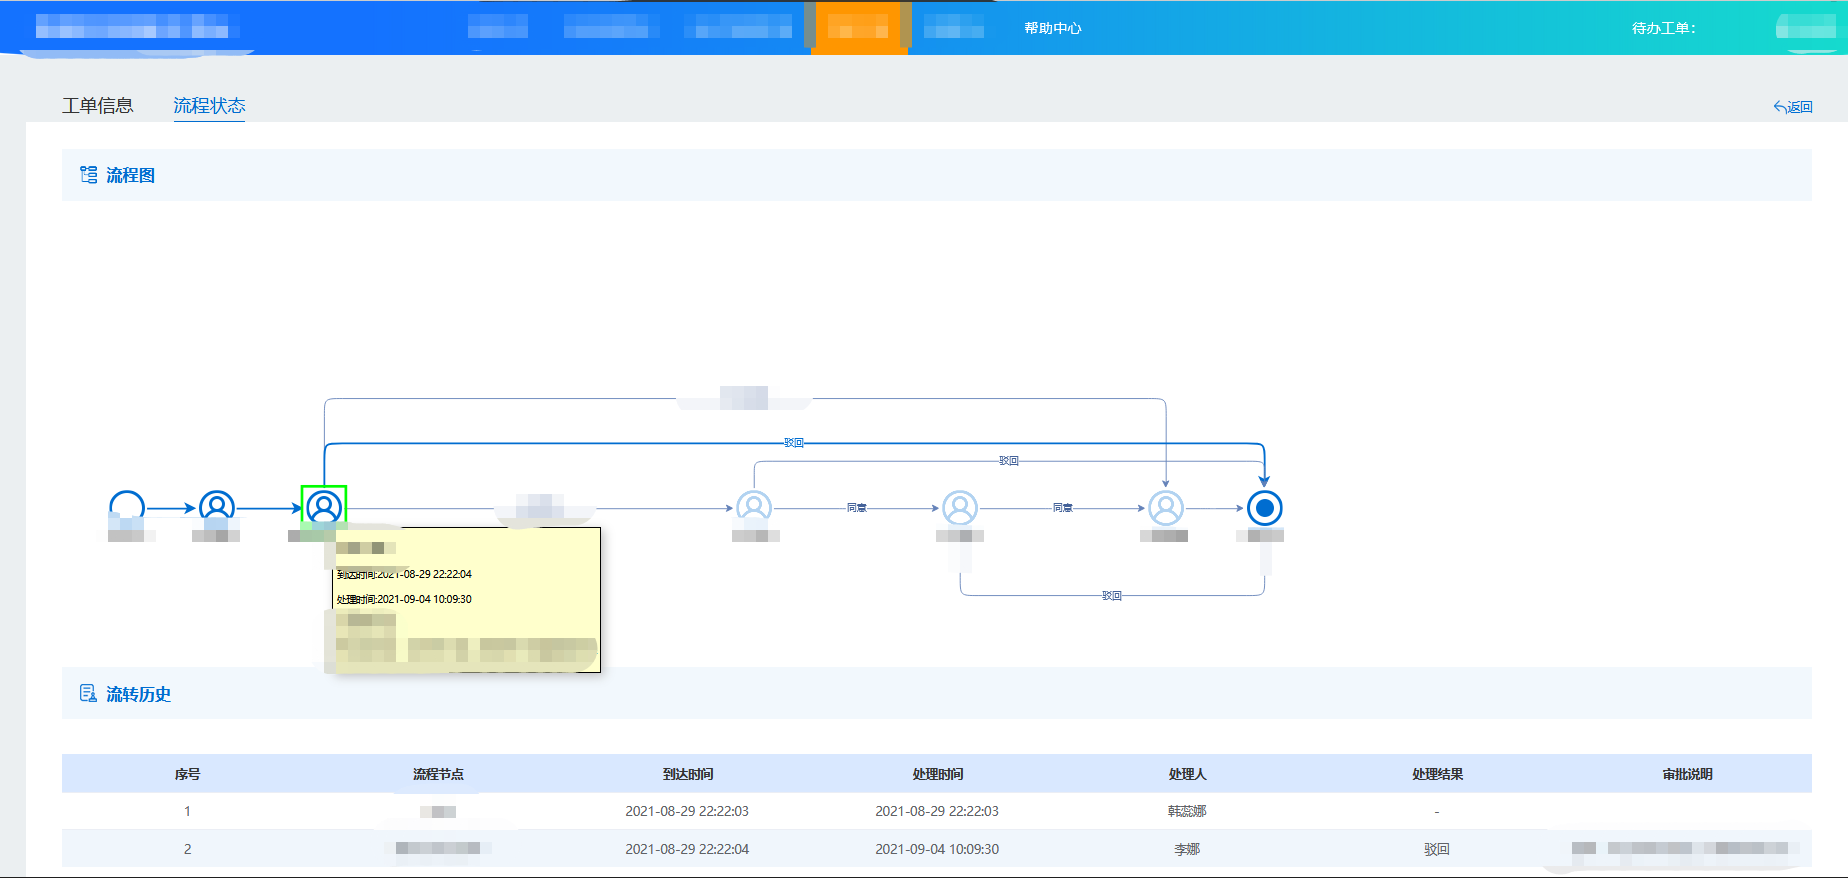Click the second user node in flow
Image resolution: width=1848 pixels, height=878 pixels.
pos(217,508)
